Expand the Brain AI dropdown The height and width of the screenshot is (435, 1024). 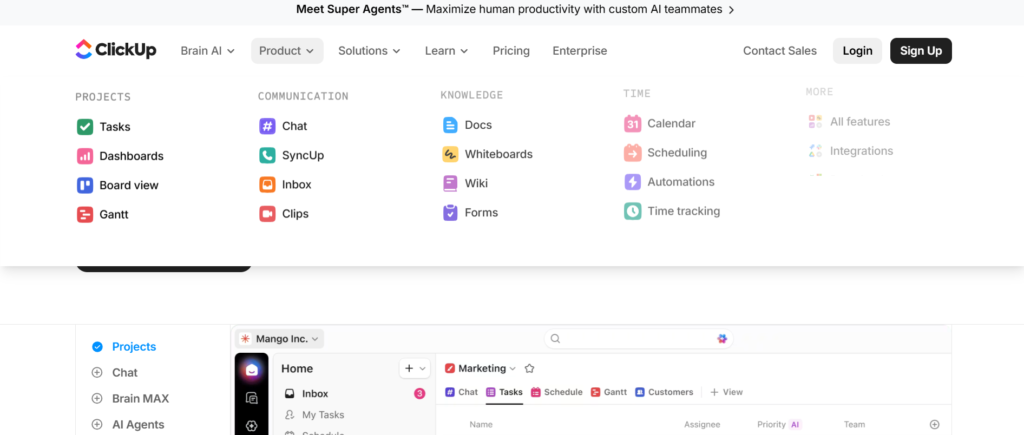pos(207,51)
